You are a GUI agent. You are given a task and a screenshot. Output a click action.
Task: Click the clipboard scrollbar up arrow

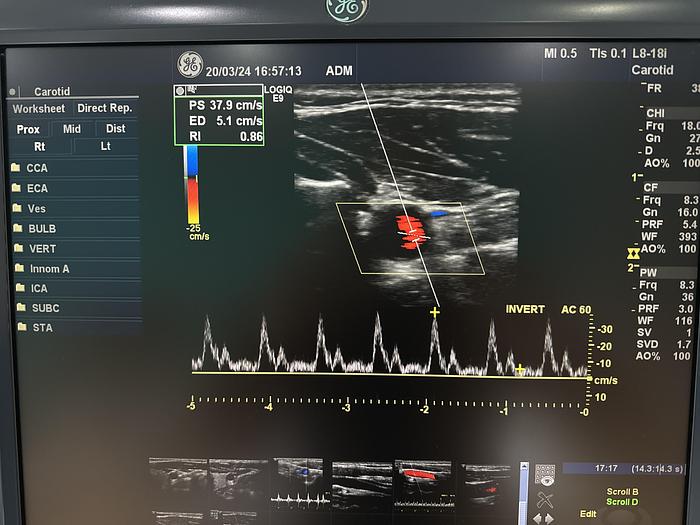point(524,467)
